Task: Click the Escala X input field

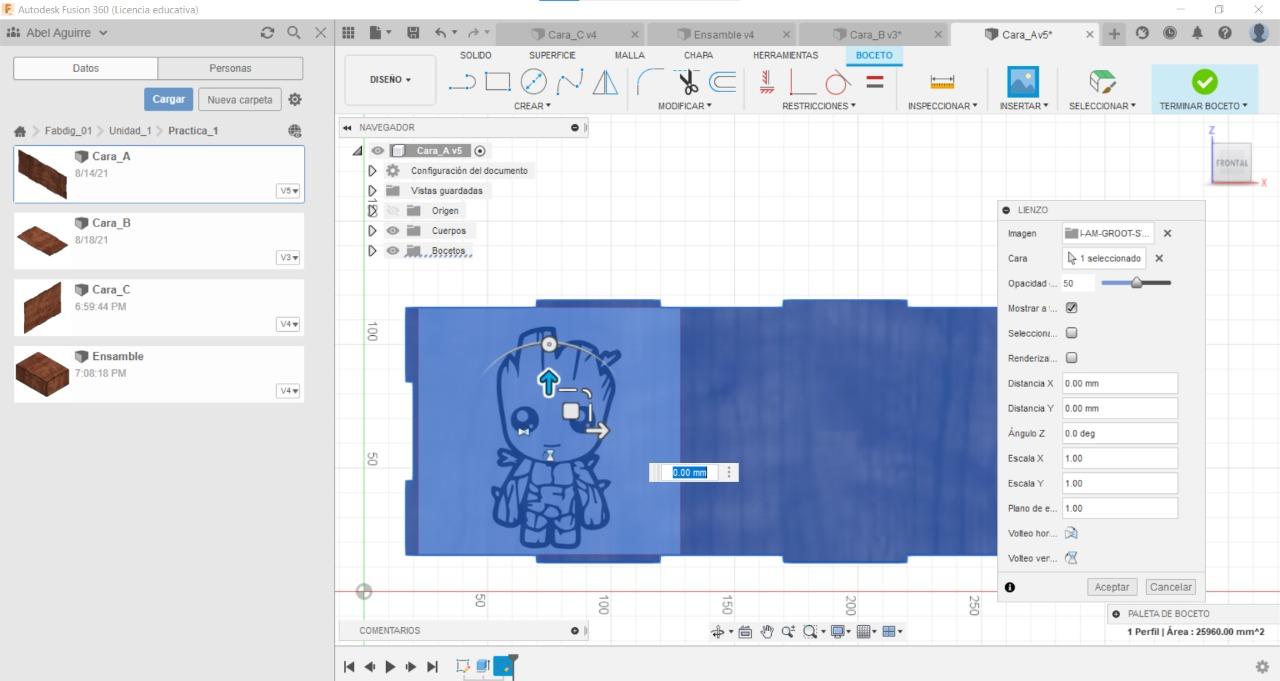Action: (1119, 458)
